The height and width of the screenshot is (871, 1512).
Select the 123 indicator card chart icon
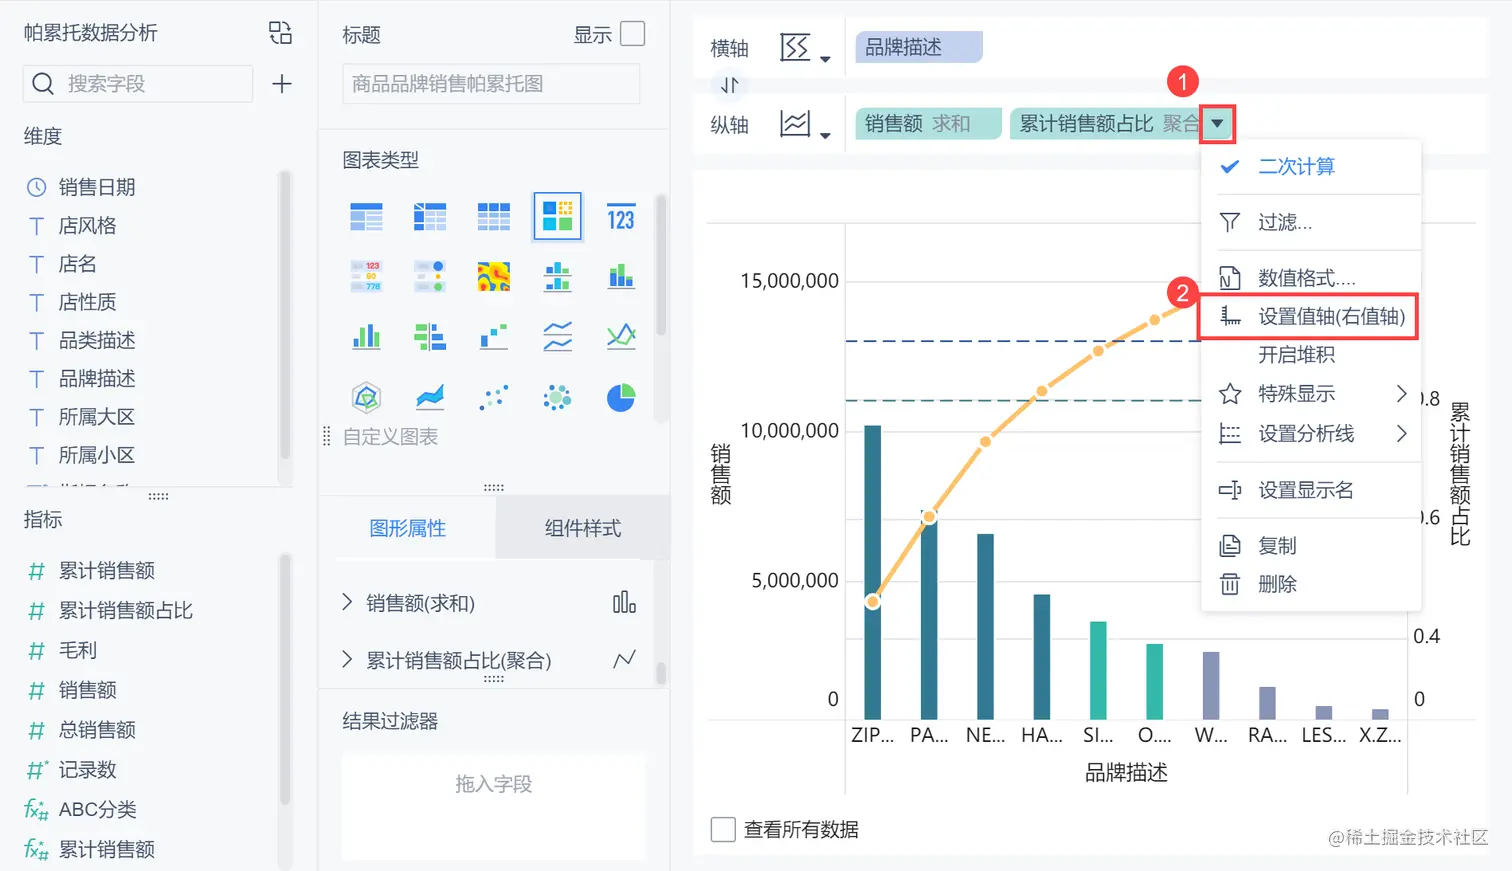click(x=620, y=217)
